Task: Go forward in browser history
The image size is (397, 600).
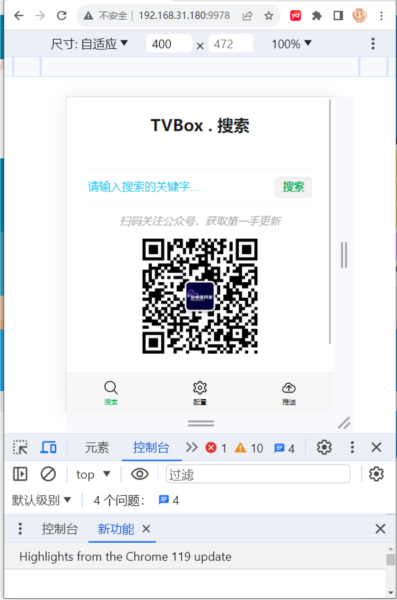Action: coord(40,16)
